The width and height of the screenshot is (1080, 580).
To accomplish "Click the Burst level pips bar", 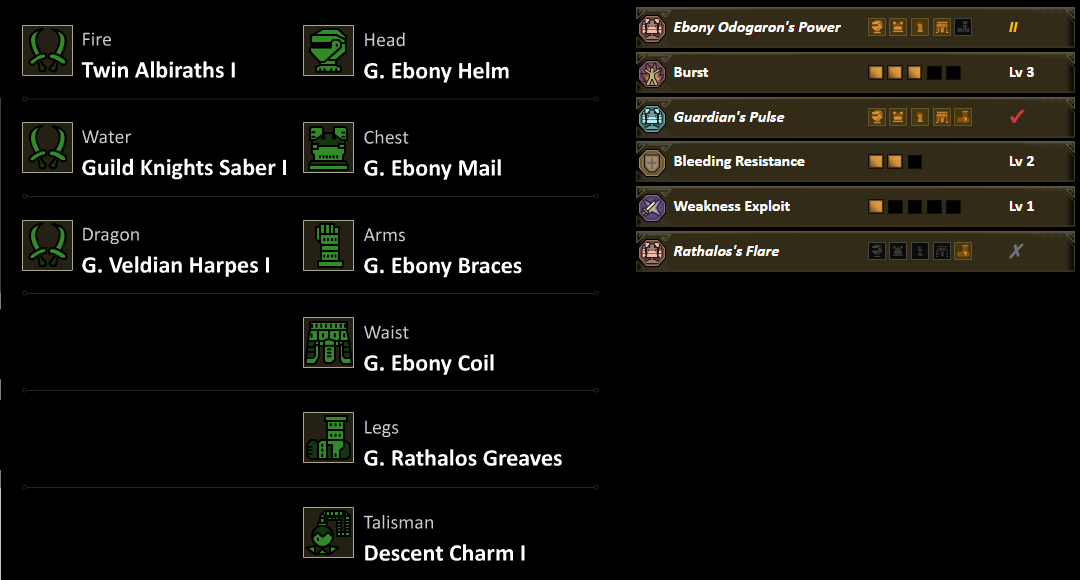I will point(914,73).
